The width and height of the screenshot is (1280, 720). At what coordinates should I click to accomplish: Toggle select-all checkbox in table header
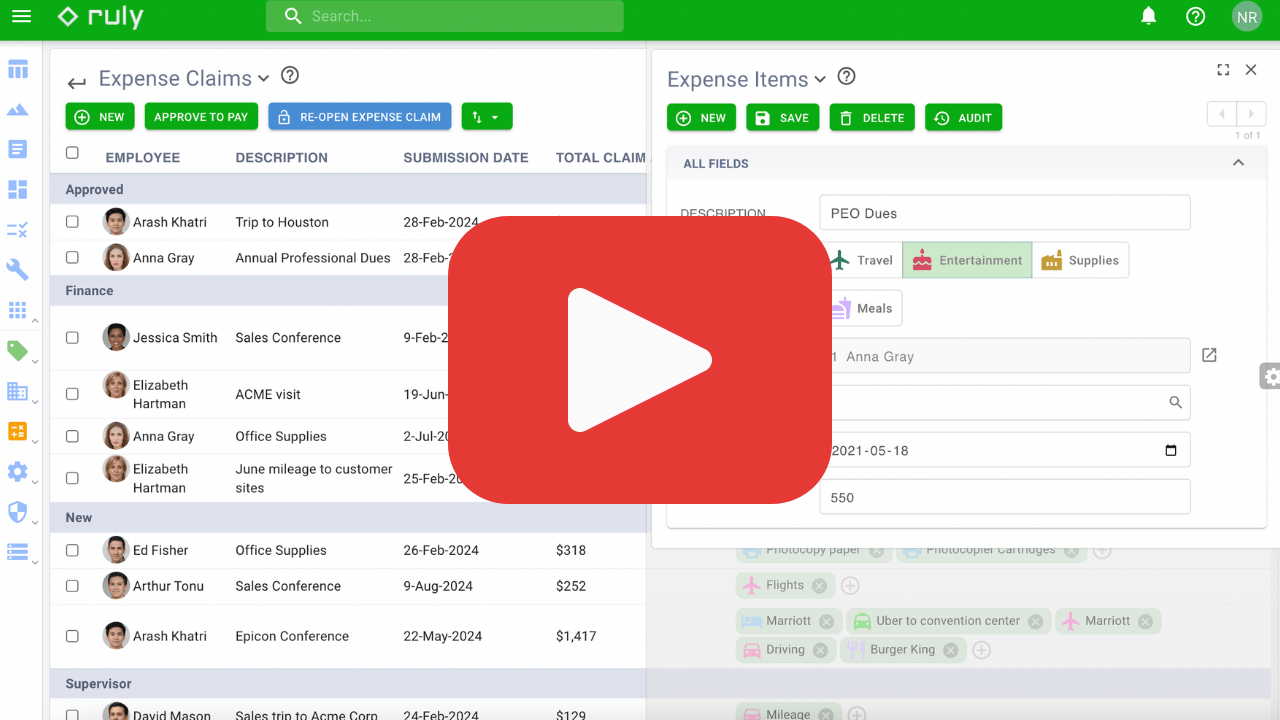[x=72, y=153]
